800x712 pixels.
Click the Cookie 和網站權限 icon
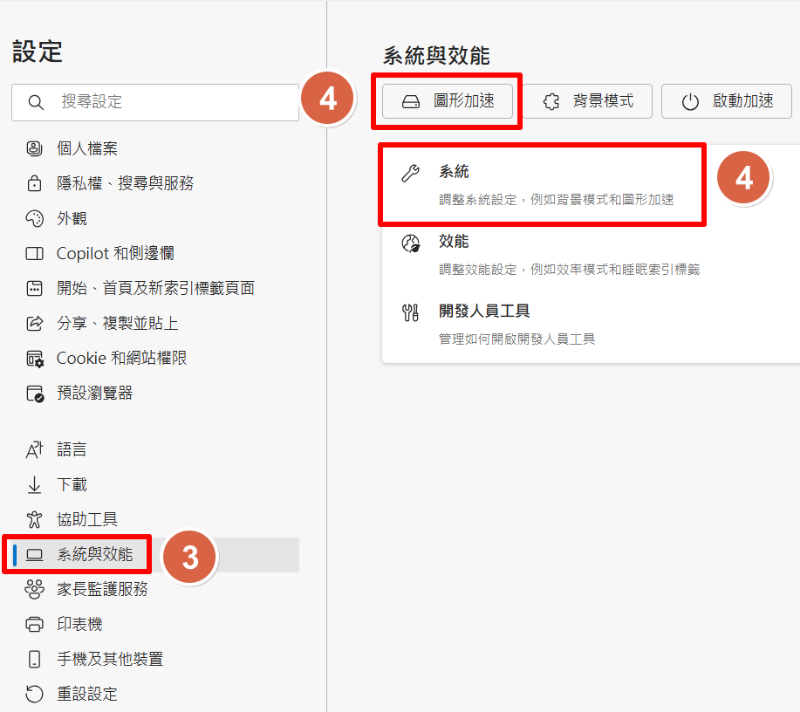tap(35, 358)
